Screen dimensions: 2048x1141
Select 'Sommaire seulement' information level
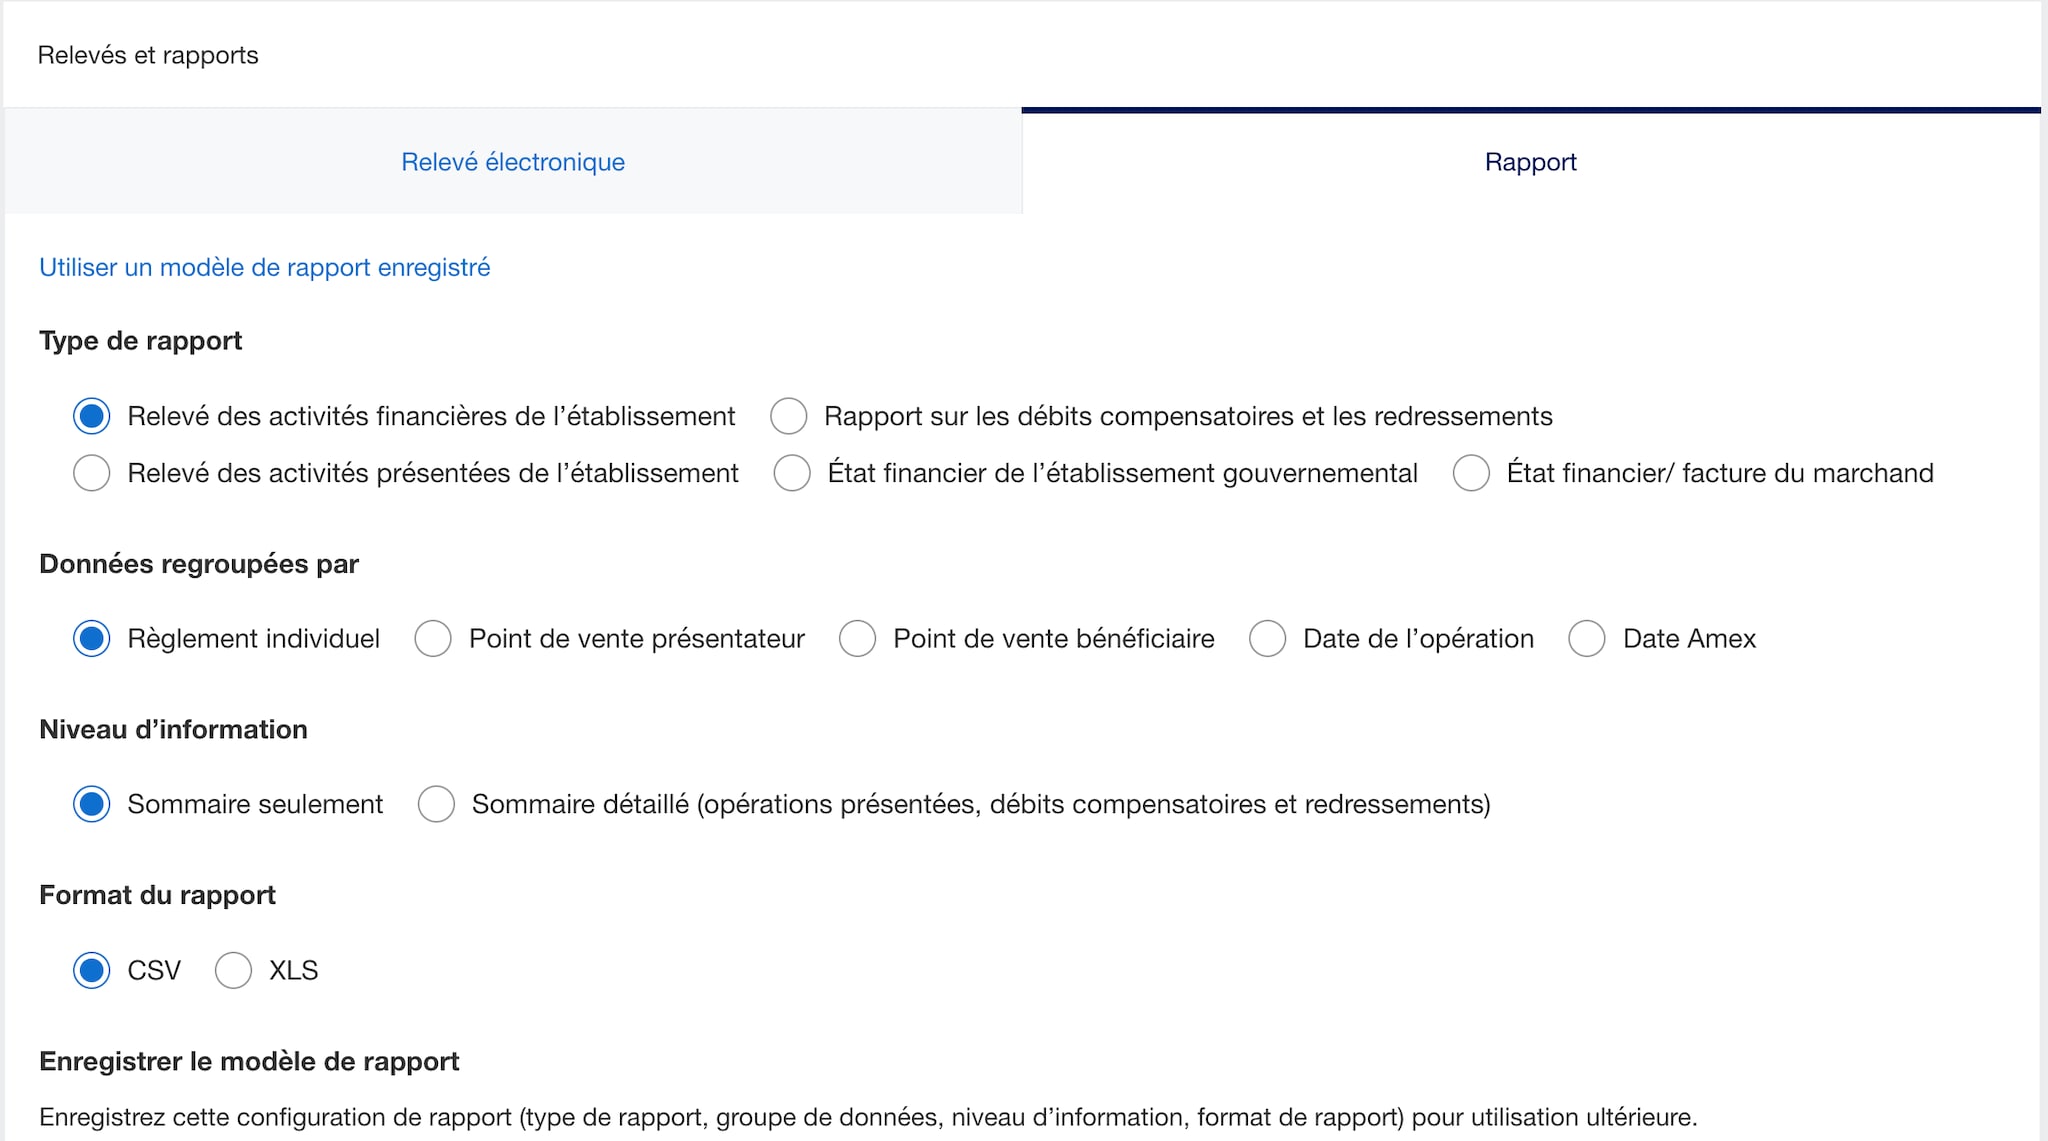point(91,803)
